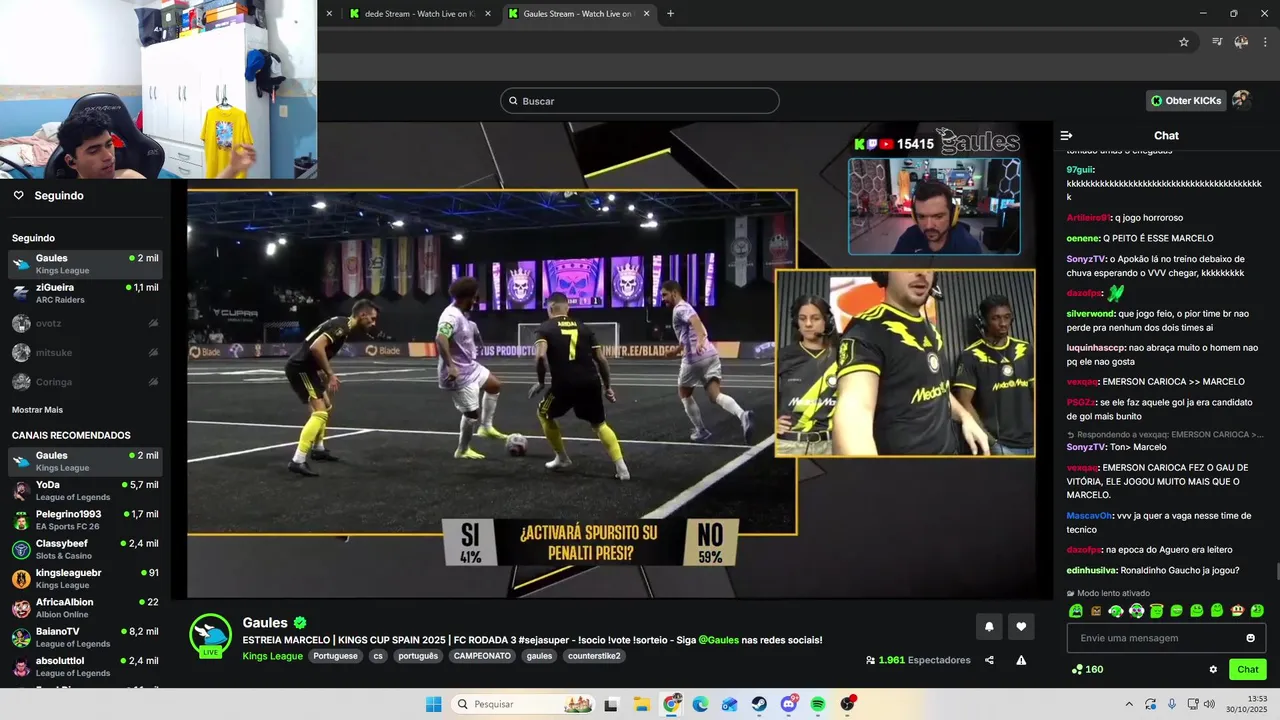Click the share stream icon
Viewport: 1280px width, 720px height.
pyautogui.click(x=989, y=660)
